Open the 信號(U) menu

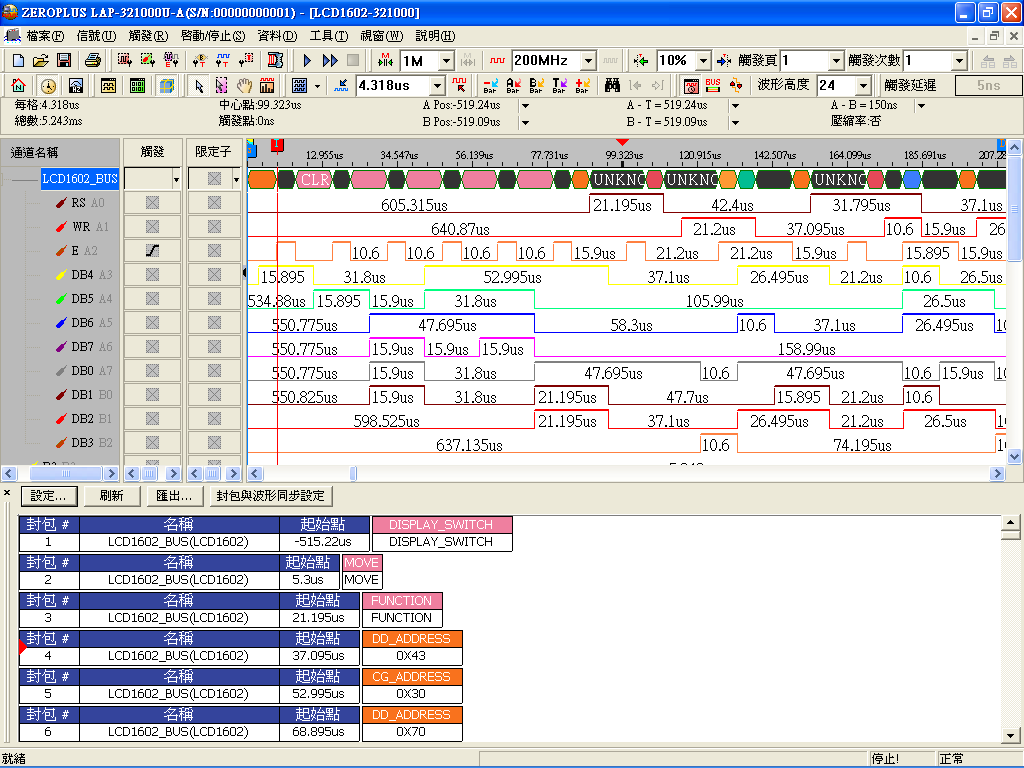tap(96, 36)
